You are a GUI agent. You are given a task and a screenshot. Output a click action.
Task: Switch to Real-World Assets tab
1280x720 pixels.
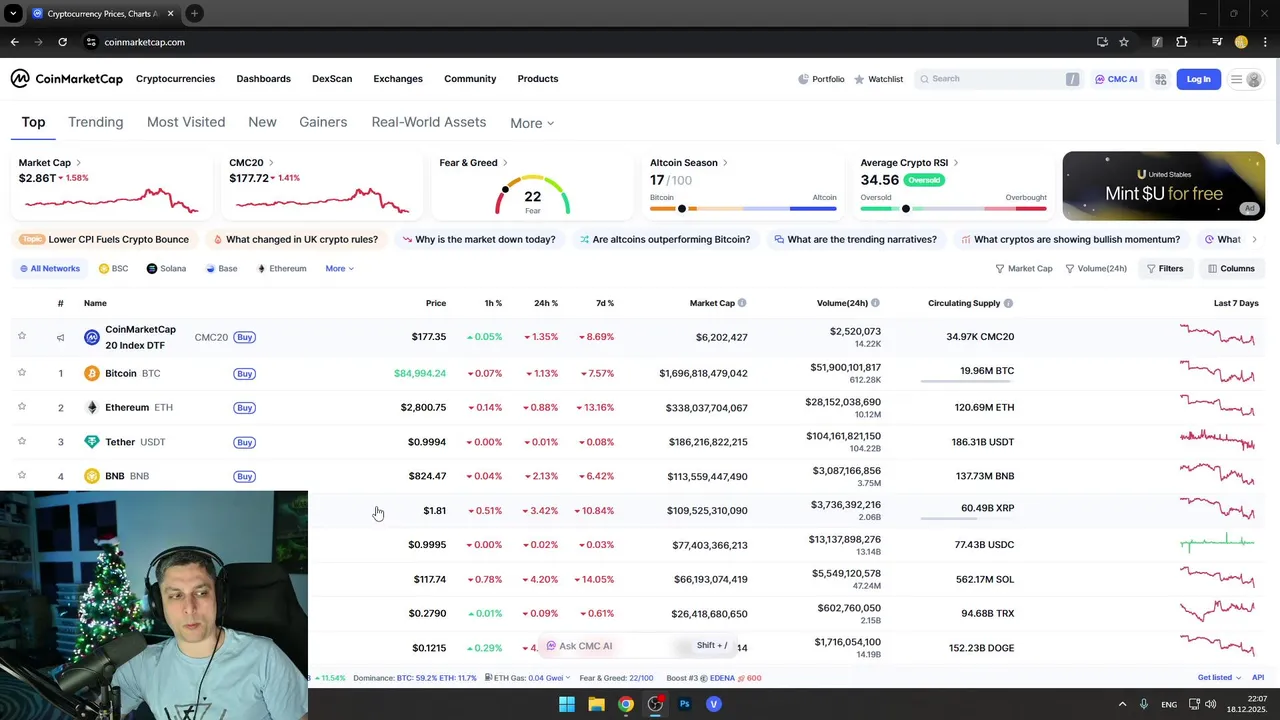click(x=429, y=122)
